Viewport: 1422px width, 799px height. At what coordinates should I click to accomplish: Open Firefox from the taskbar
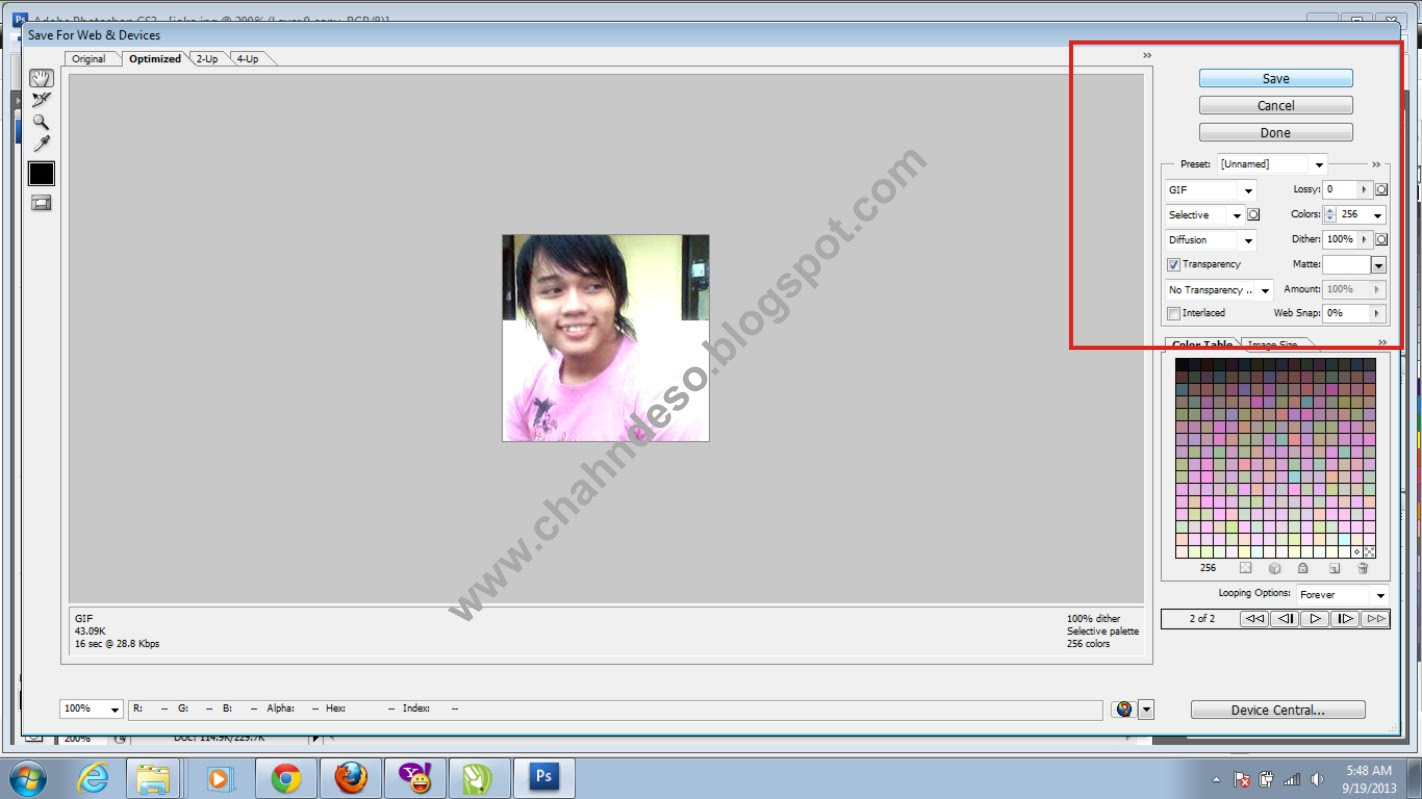[x=351, y=778]
